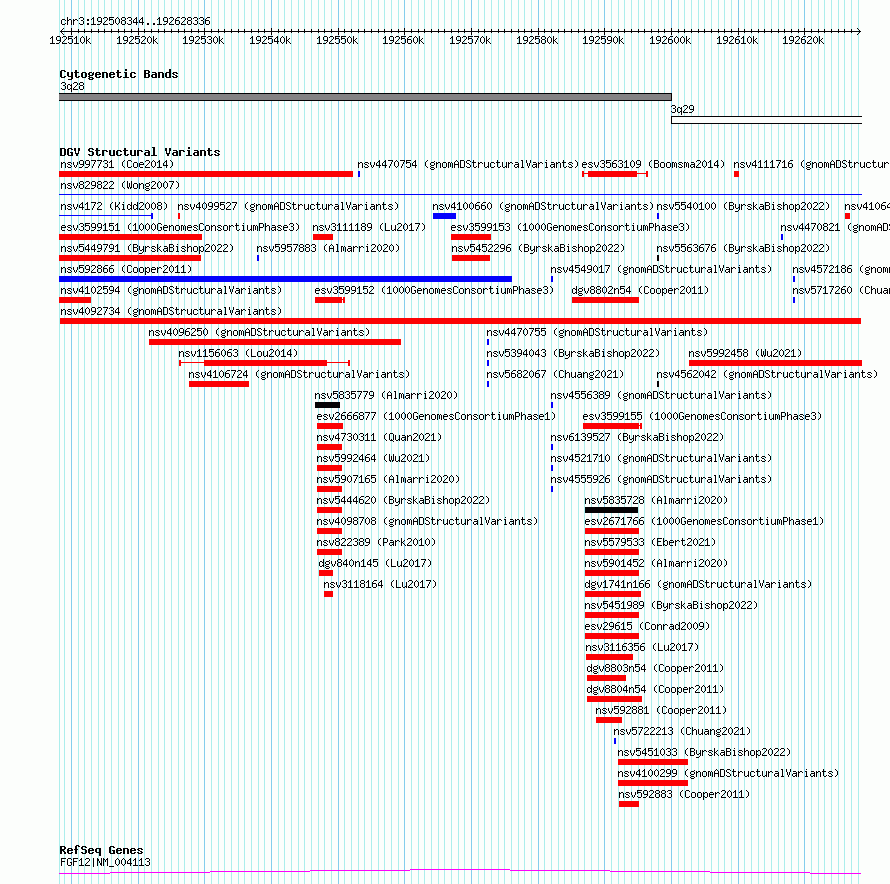890x884 pixels.
Task: Select nsv4172 (Kidd2008) variant
Action: point(114,206)
